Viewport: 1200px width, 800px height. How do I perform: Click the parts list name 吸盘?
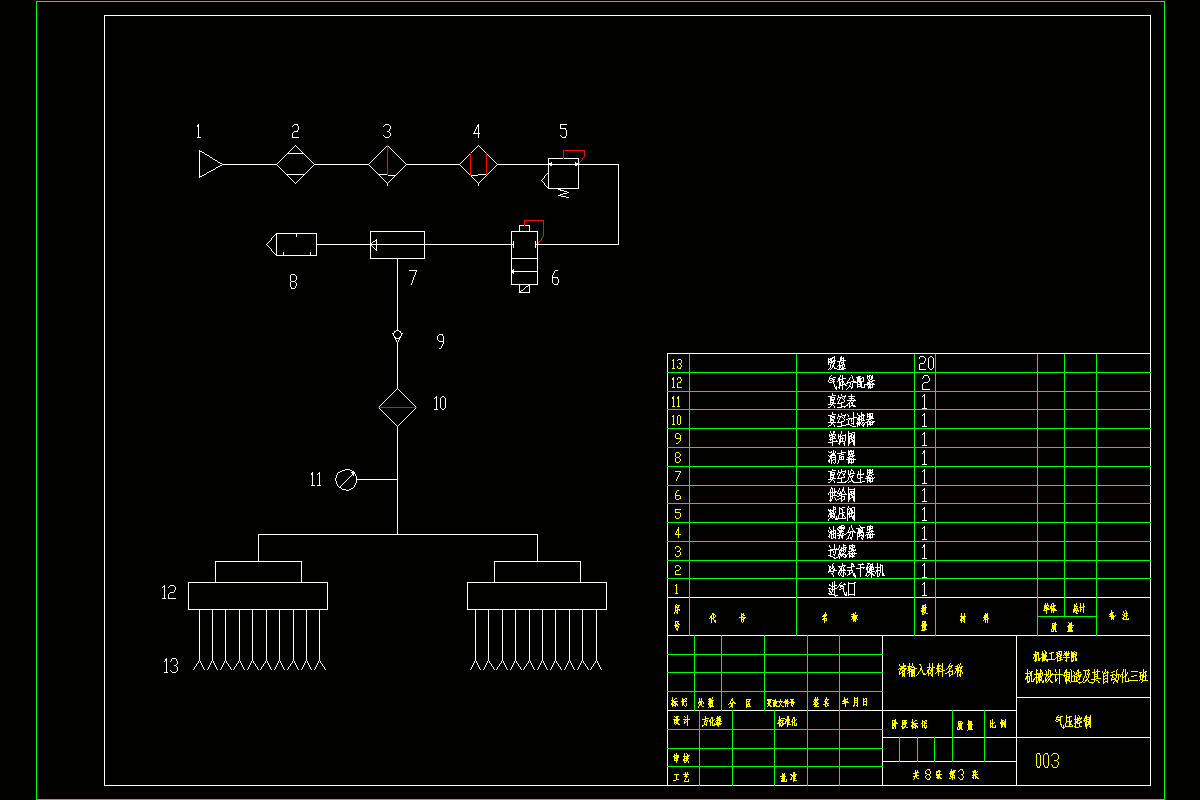[x=837, y=363]
